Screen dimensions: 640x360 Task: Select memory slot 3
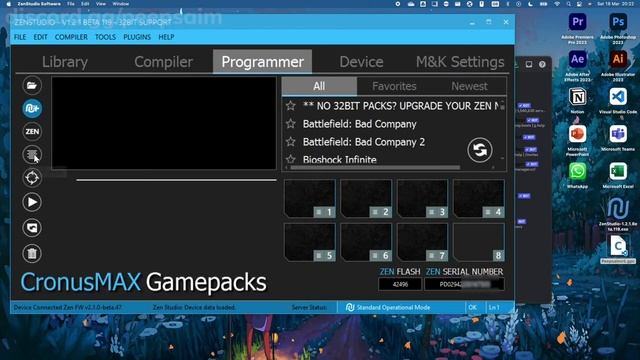tap(422, 198)
